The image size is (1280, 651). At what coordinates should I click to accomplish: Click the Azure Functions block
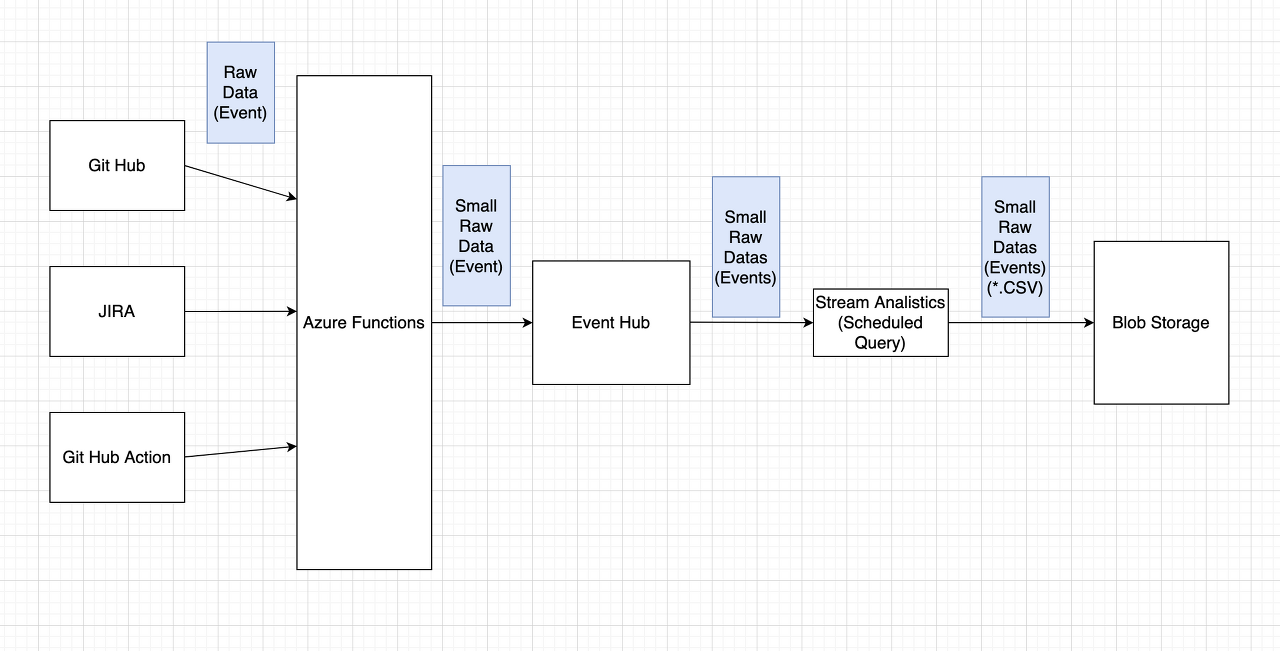point(364,323)
